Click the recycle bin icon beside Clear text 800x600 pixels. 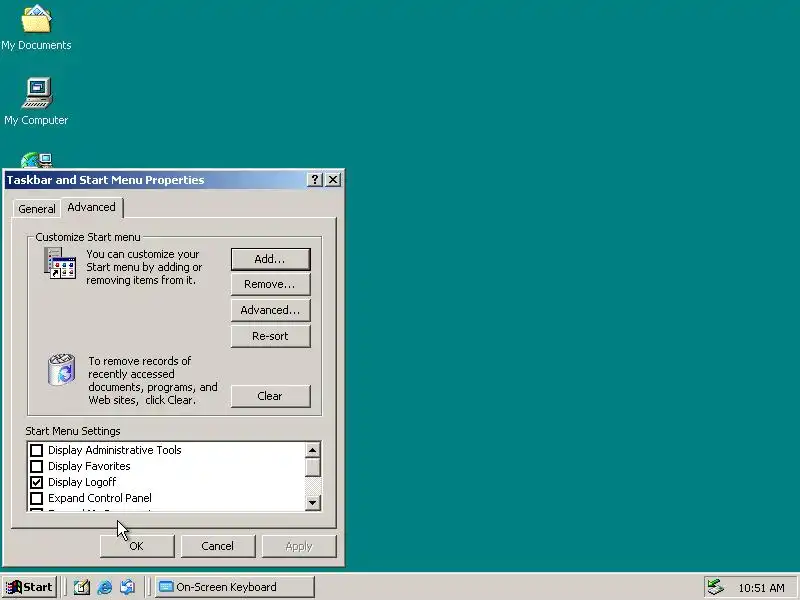[62, 369]
